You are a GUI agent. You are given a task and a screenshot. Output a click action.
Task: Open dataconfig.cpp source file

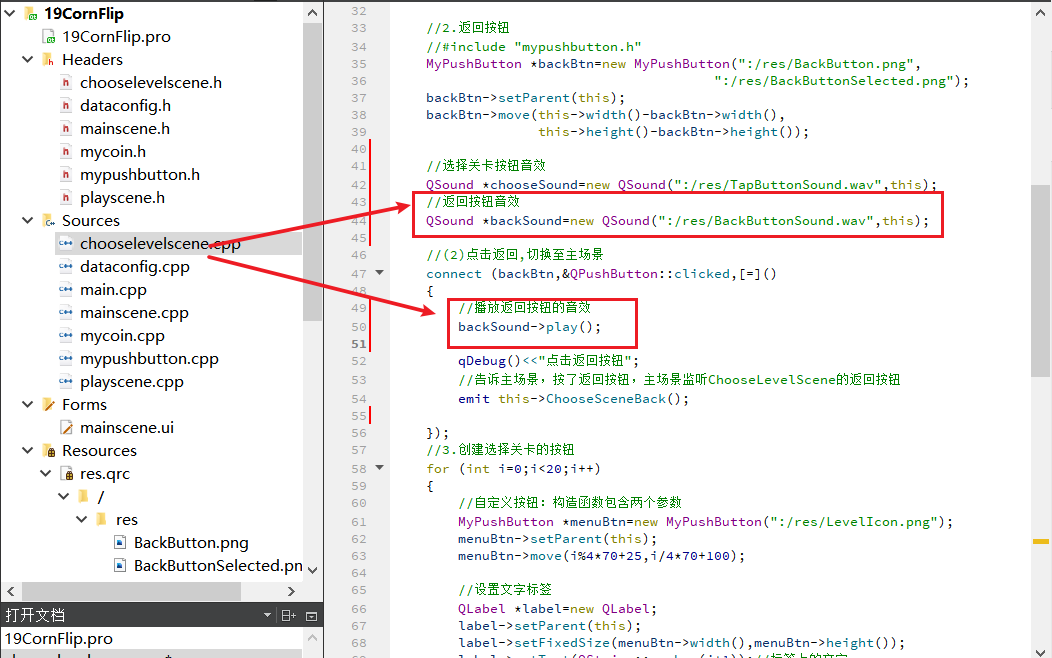coord(135,266)
